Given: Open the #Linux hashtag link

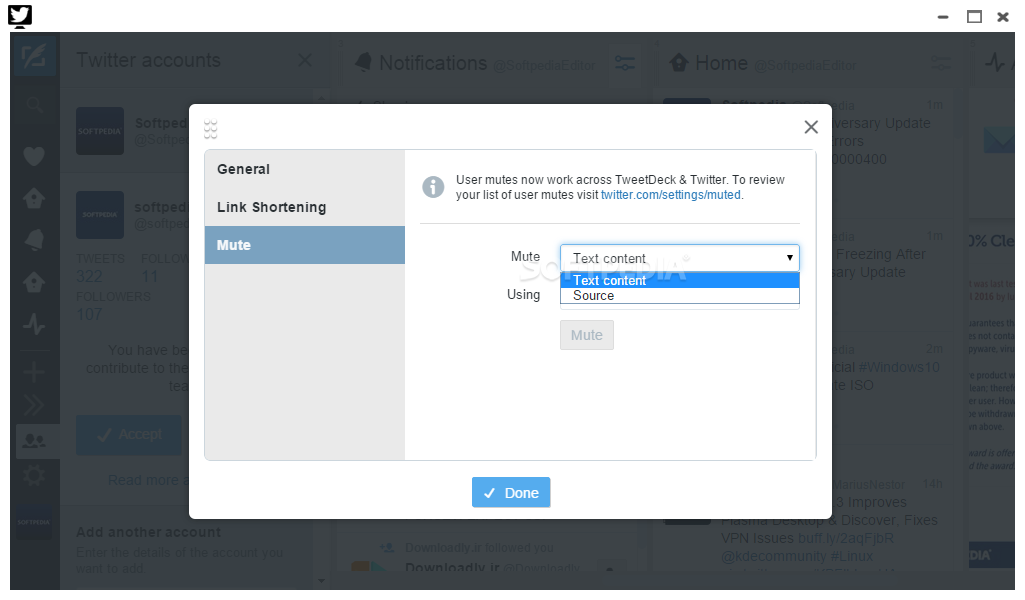Looking at the screenshot, I should pyautogui.click(x=851, y=556).
